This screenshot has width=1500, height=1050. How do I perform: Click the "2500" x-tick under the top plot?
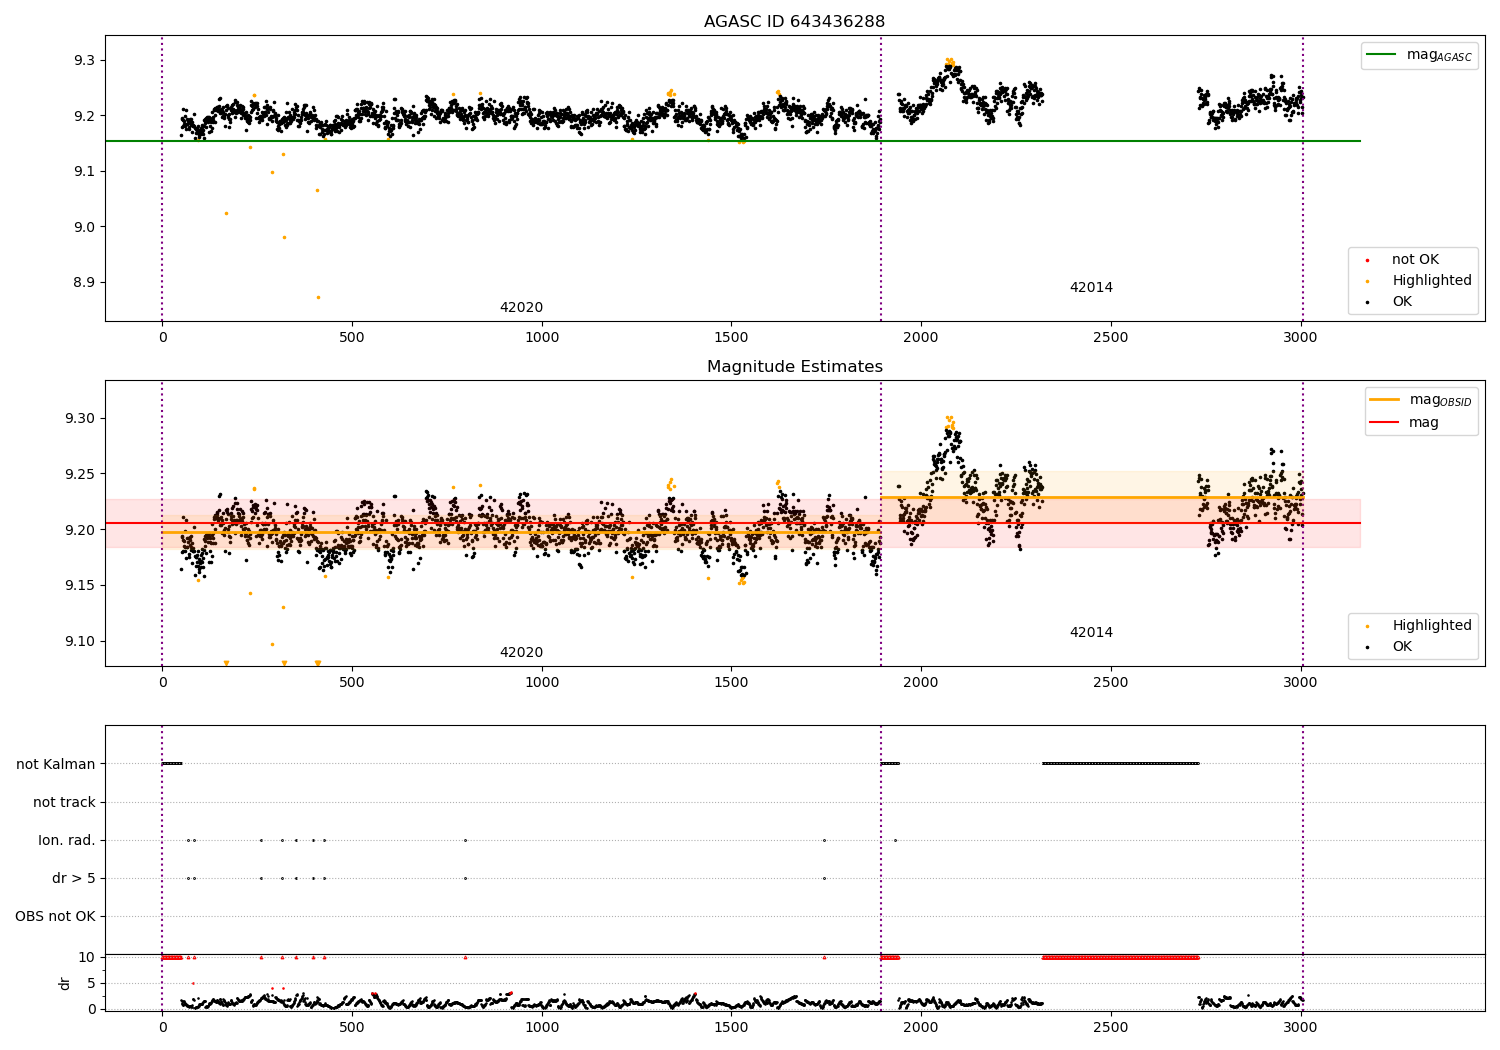click(1111, 338)
